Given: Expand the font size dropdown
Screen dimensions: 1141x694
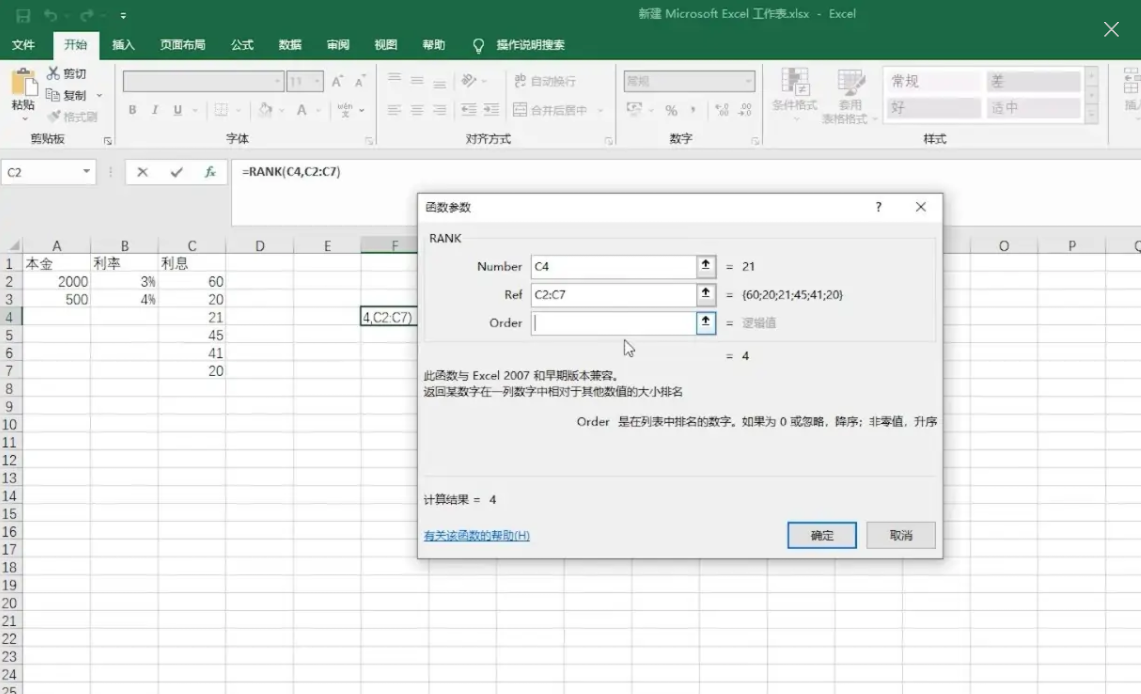Looking at the screenshot, I should point(318,82).
